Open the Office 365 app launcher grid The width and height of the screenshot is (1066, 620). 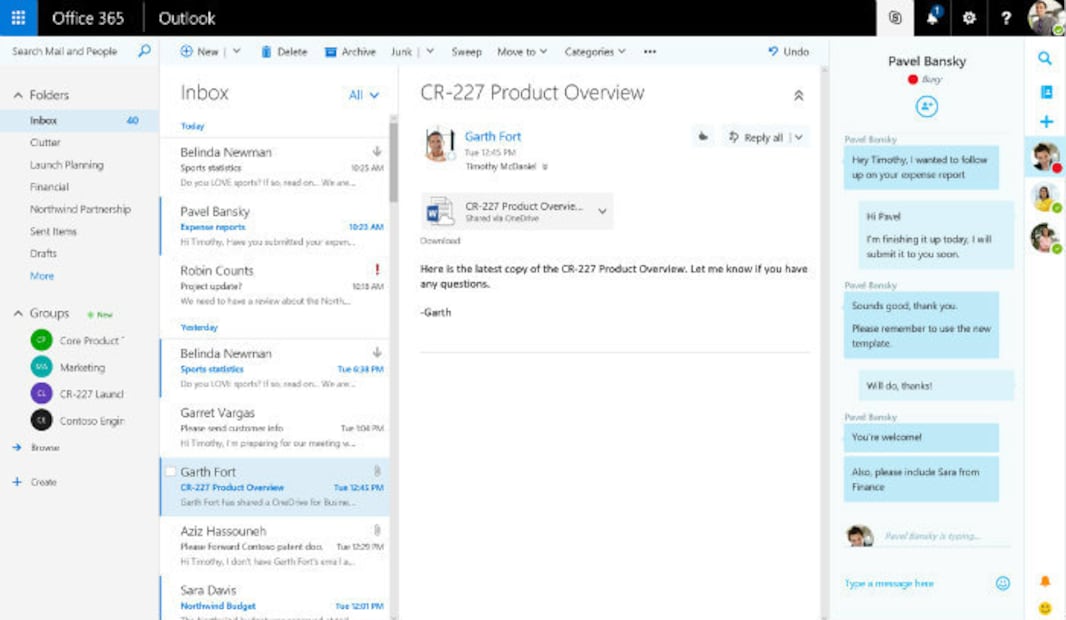click(18, 18)
